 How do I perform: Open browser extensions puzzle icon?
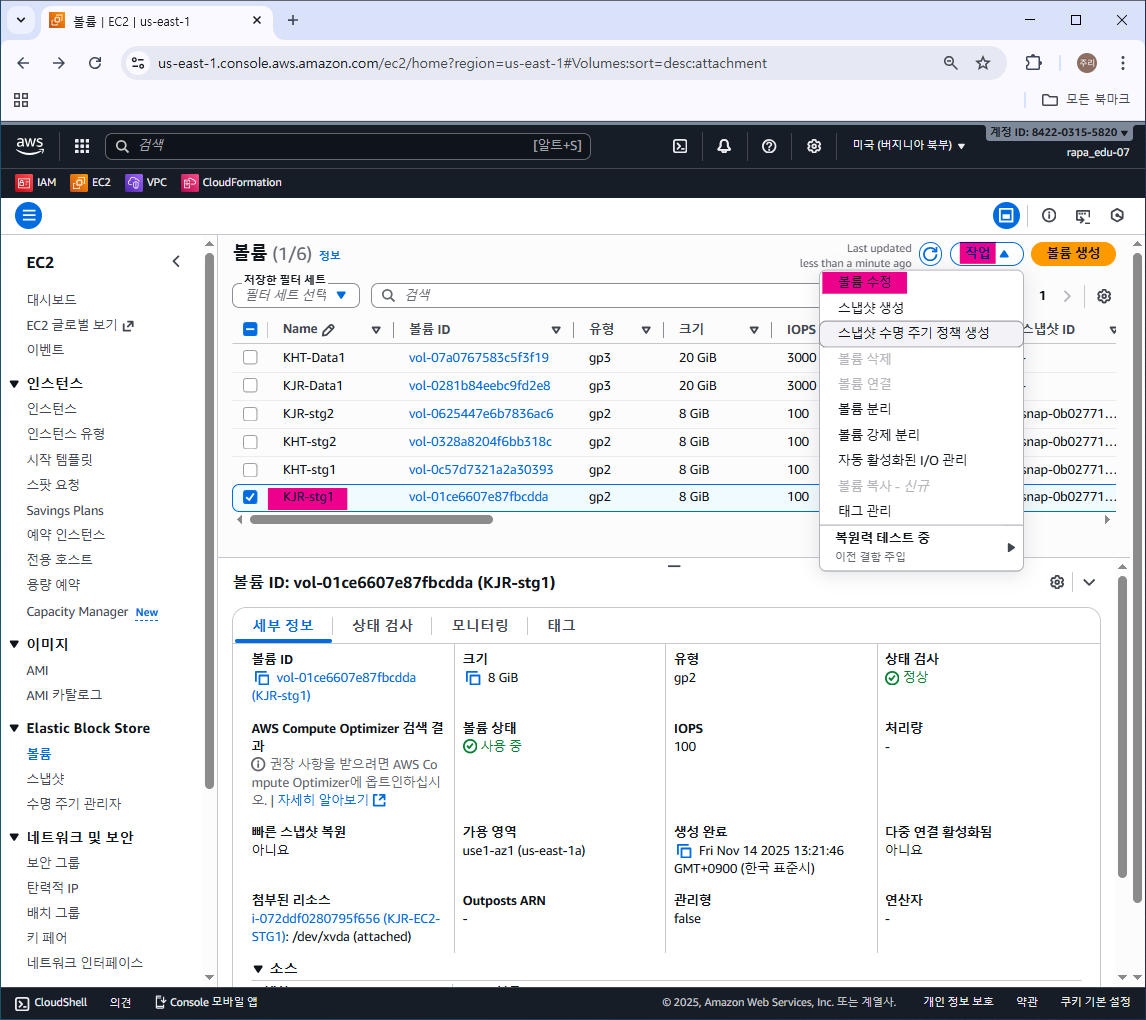pyautogui.click(x=1033, y=63)
